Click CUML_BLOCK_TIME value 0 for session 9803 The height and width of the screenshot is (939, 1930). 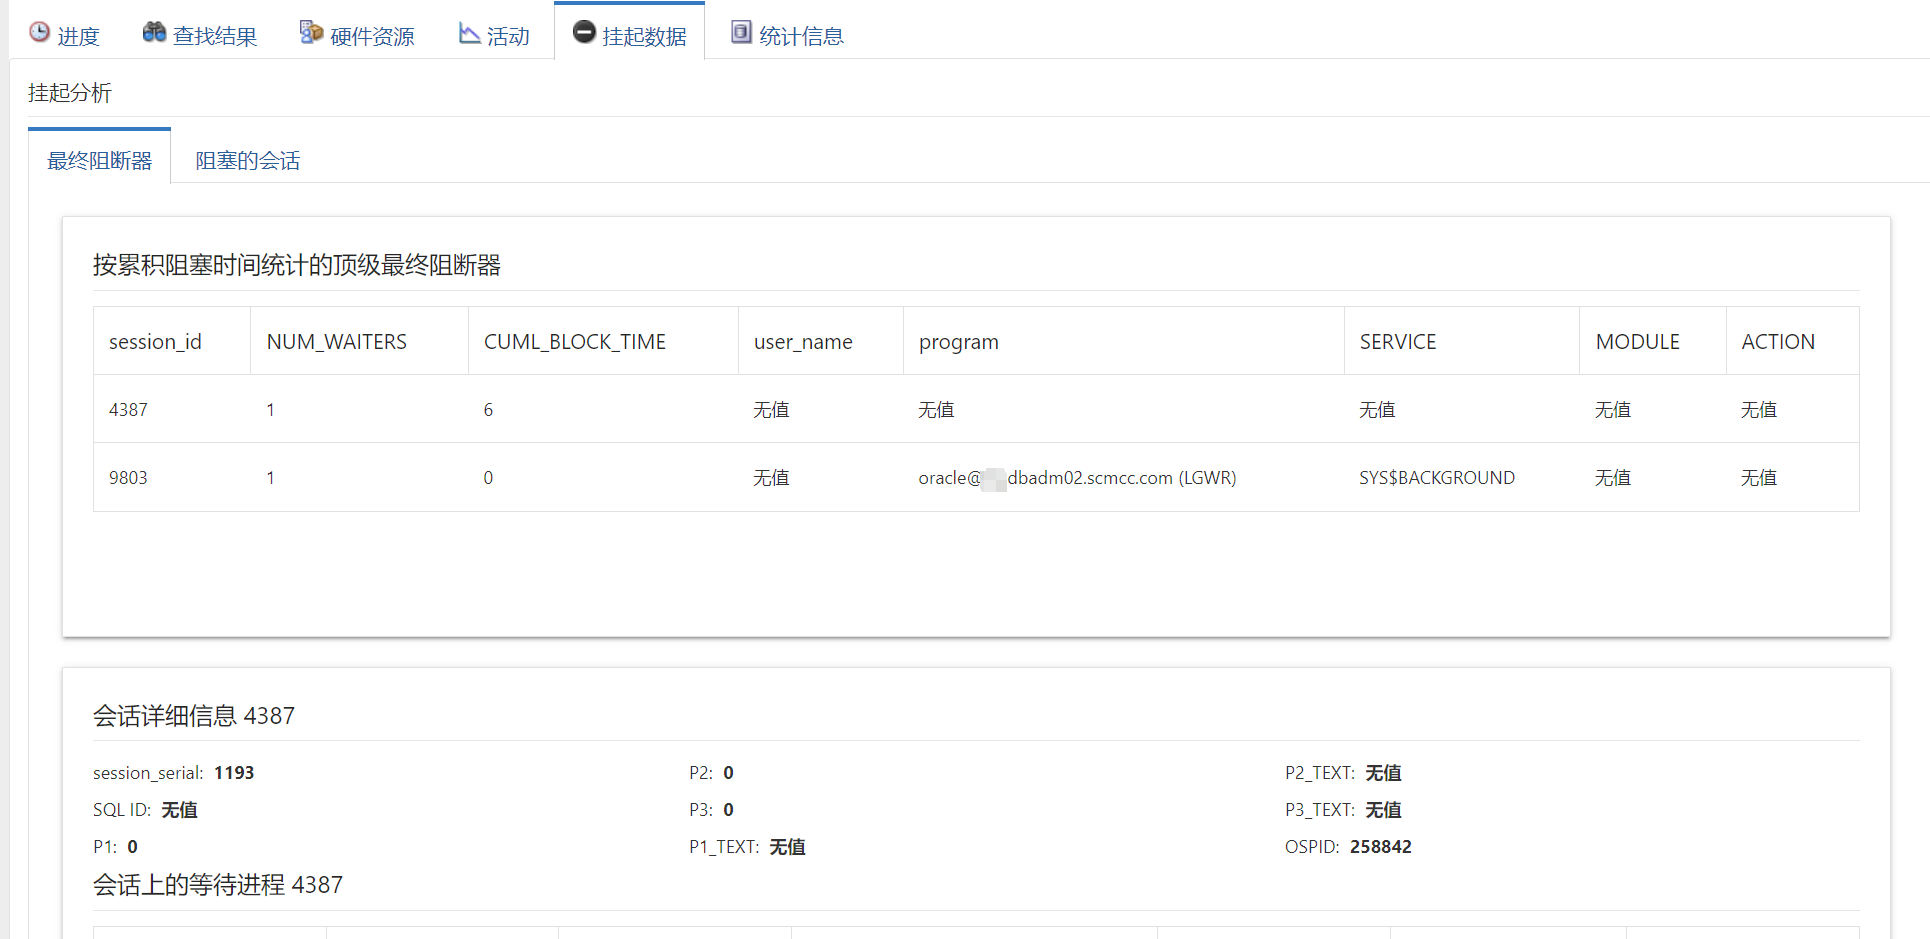point(488,478)
